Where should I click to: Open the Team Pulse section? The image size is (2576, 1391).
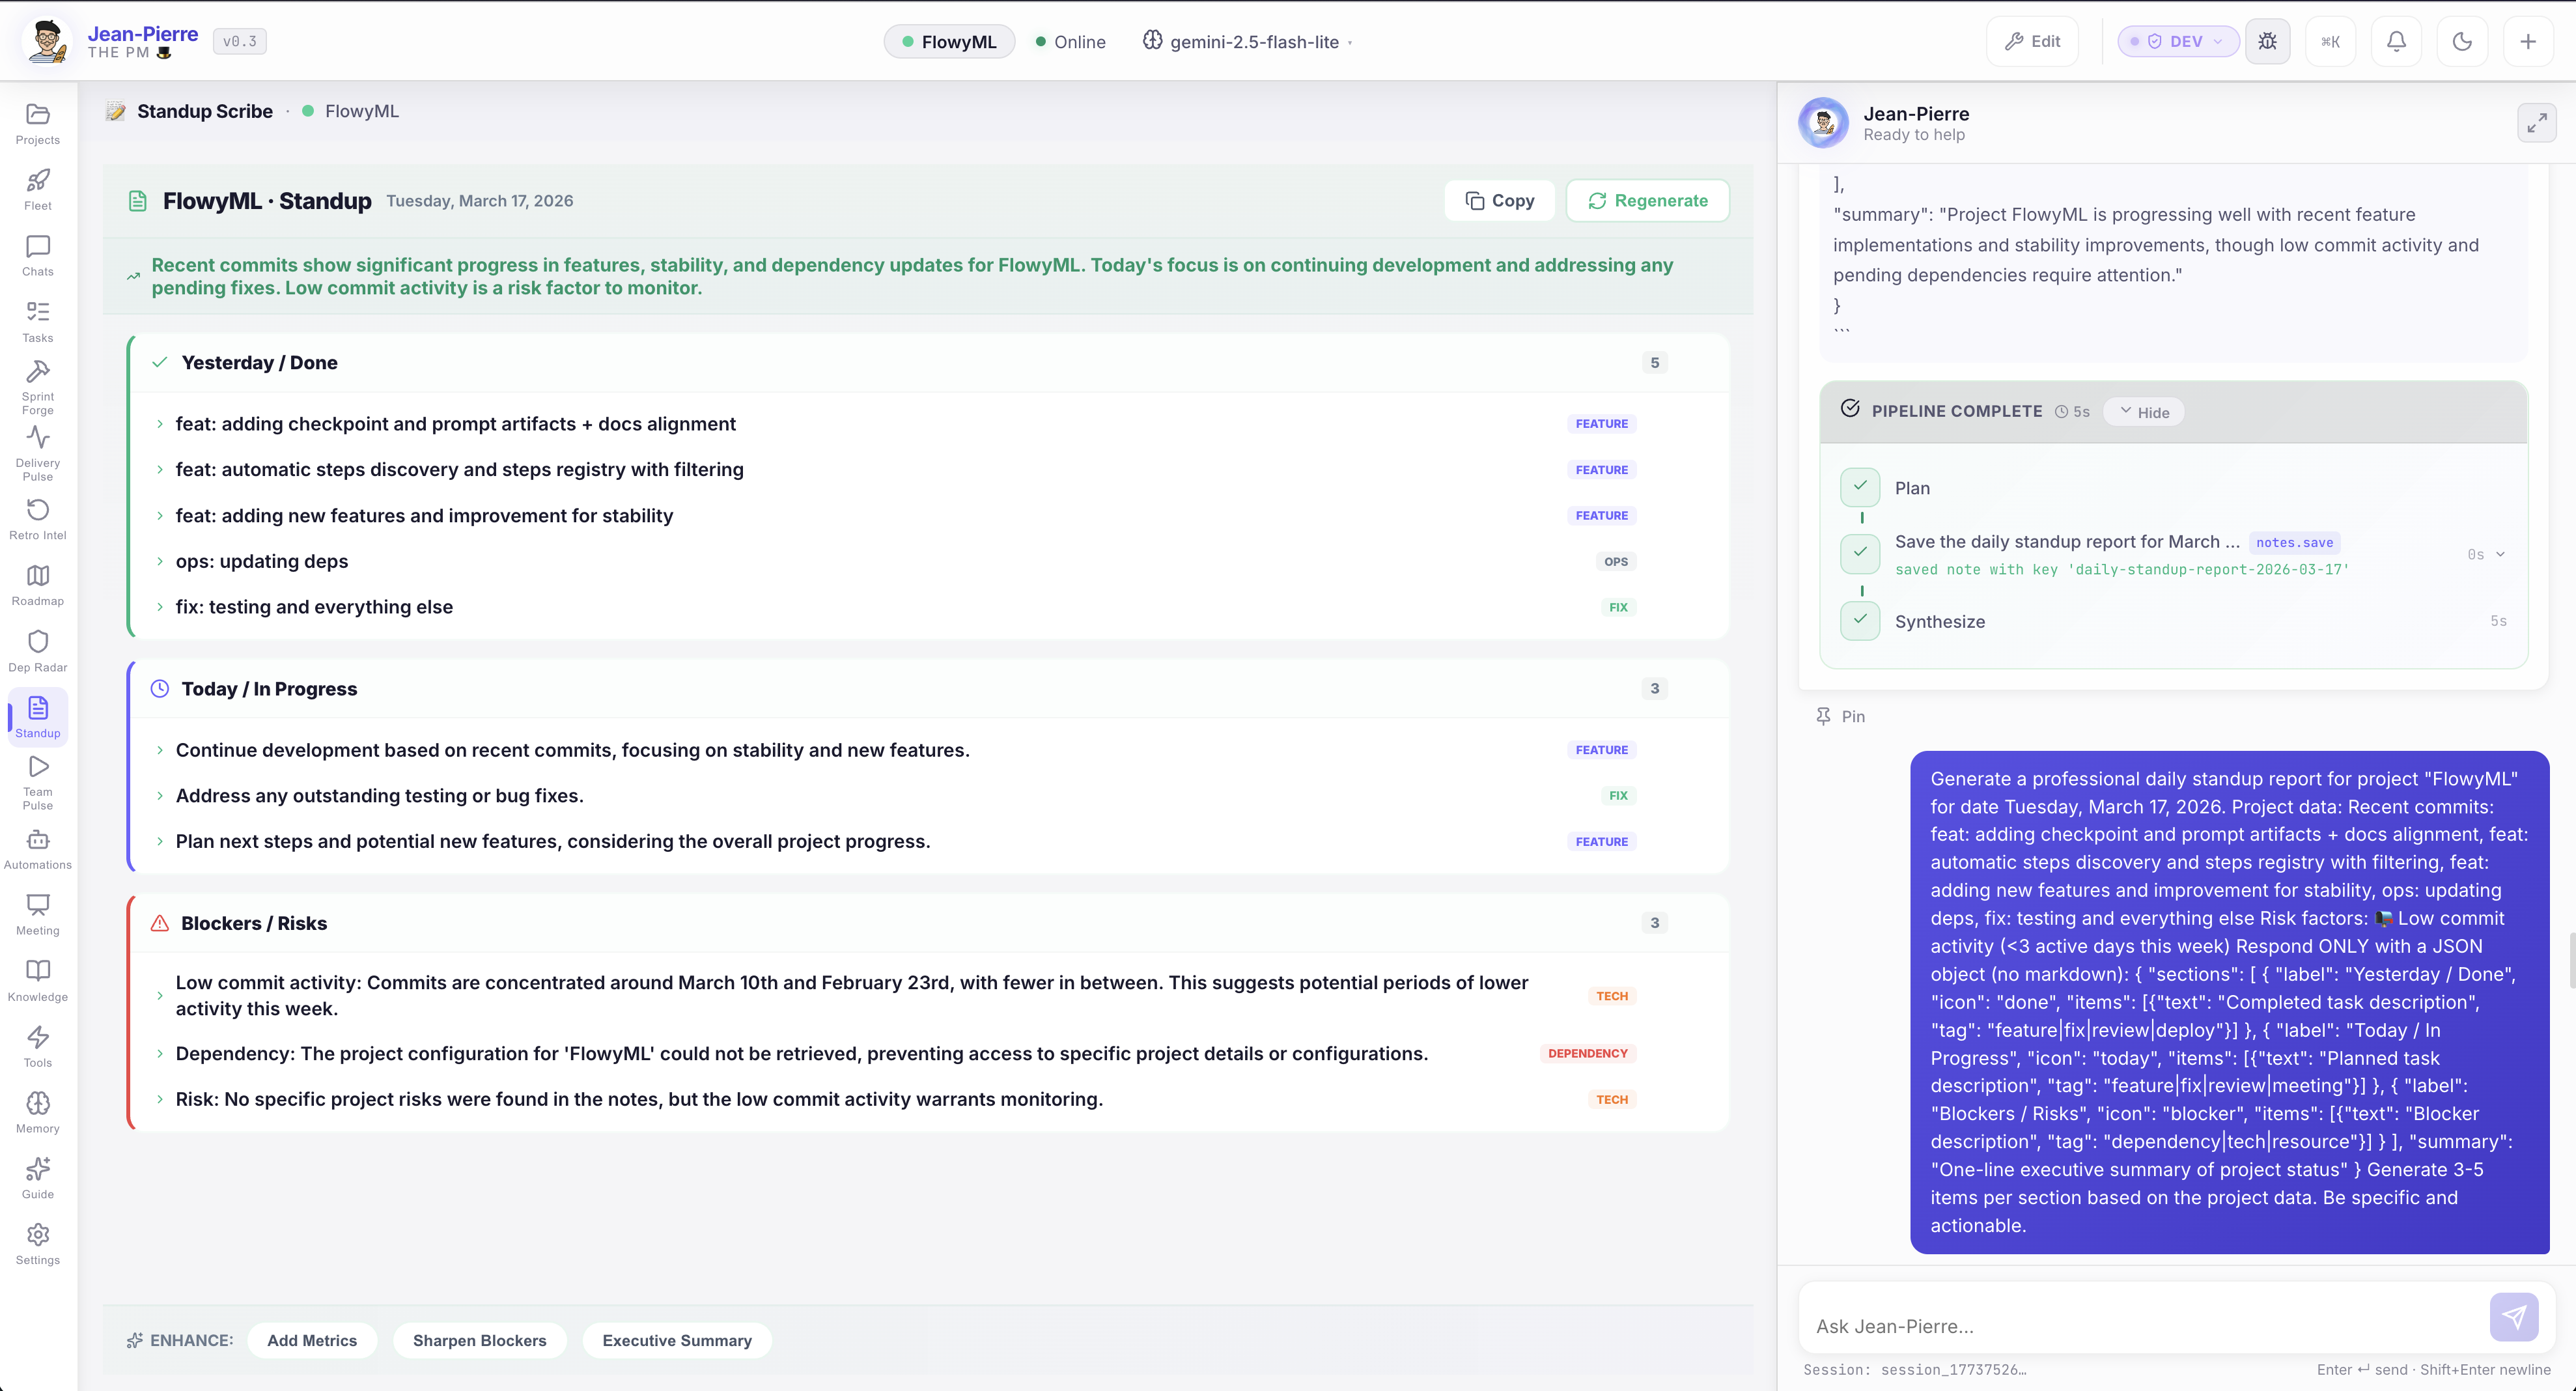point(37,781)
